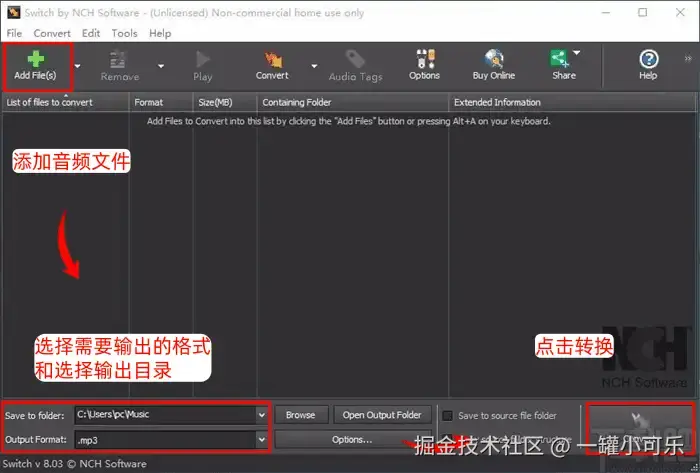Click the Add Files to Convert hint text

pos(349,121)
